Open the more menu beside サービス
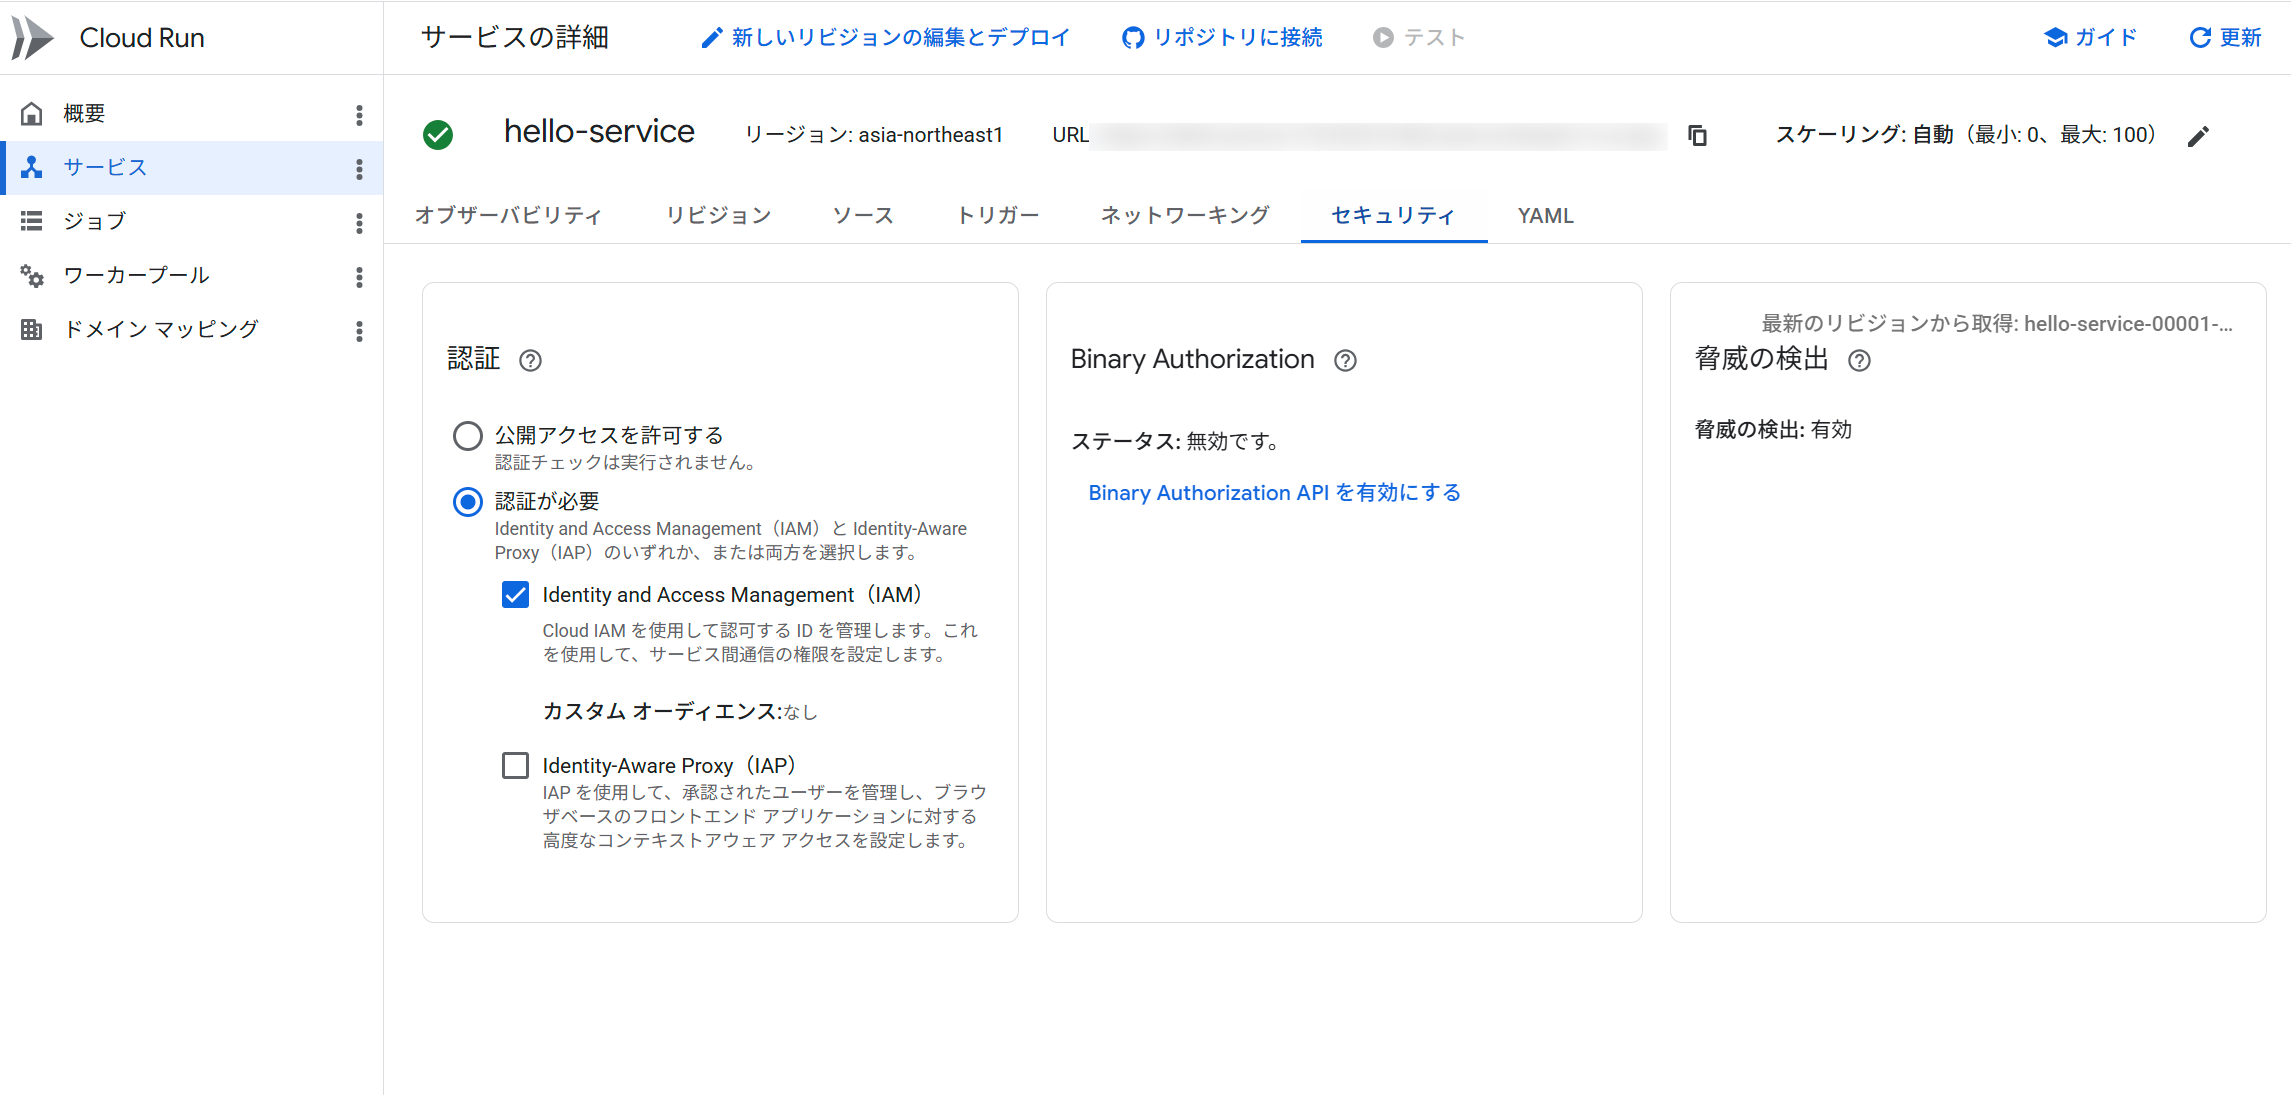 (359, 169)
